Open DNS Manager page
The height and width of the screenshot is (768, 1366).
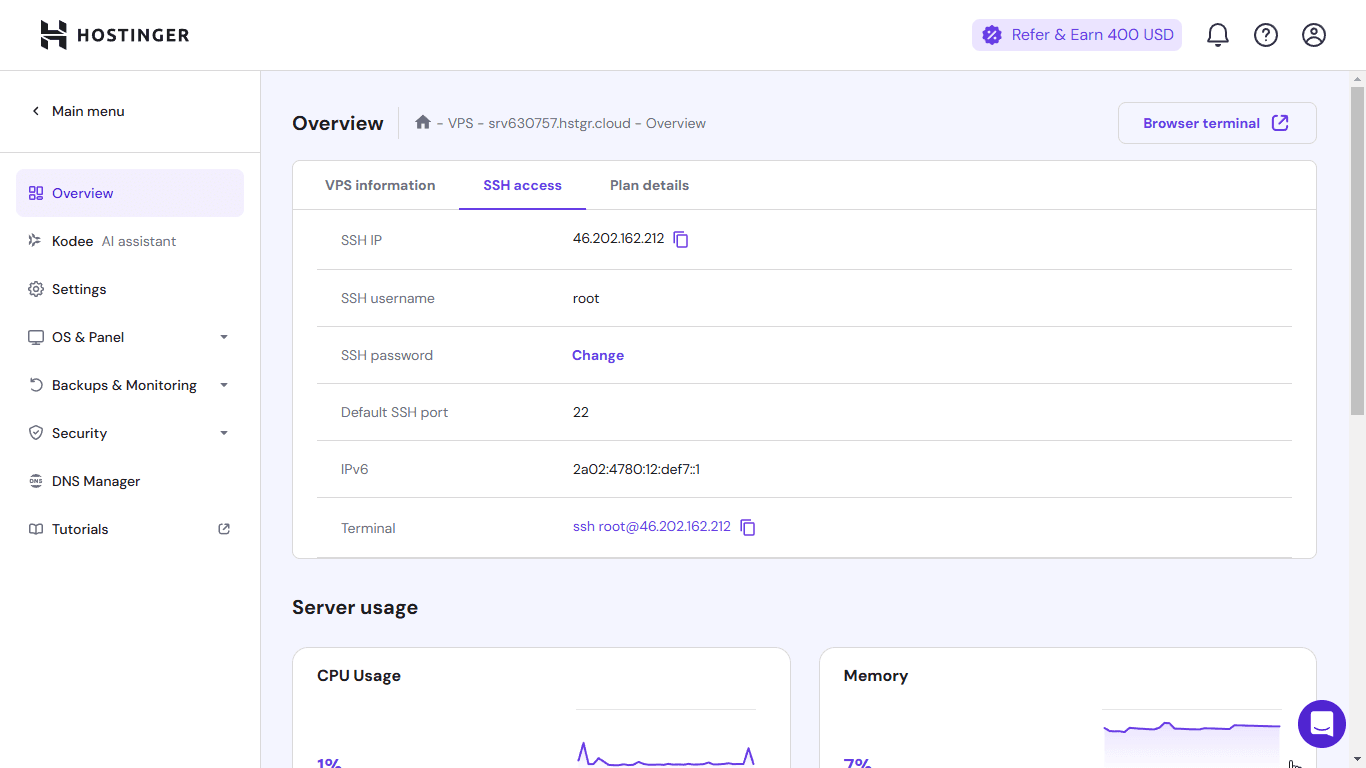[x=130, y=481]
